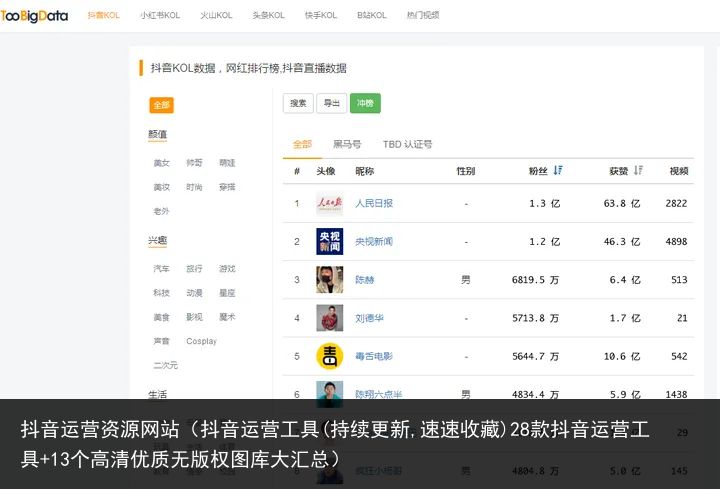Open 央视新闻 avatar image
The image size is (720, 489).
click(x=330, y=241)
